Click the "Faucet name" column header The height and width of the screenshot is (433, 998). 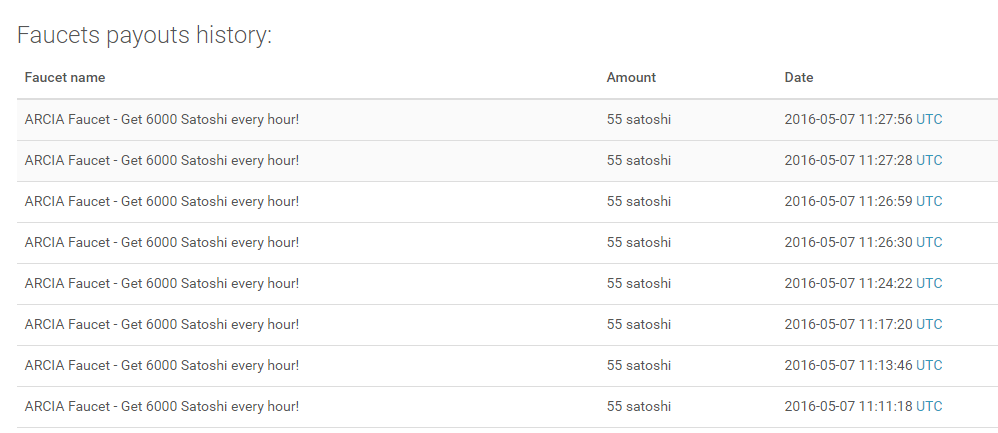65,78
